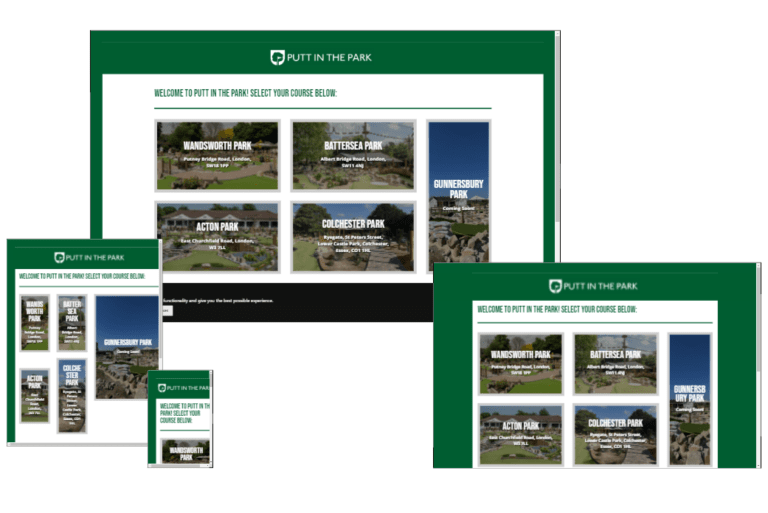Viewport: 768px width, 513px height.
Task: Select the Acton Park tile in the tablet window
Action: point(34,396)
